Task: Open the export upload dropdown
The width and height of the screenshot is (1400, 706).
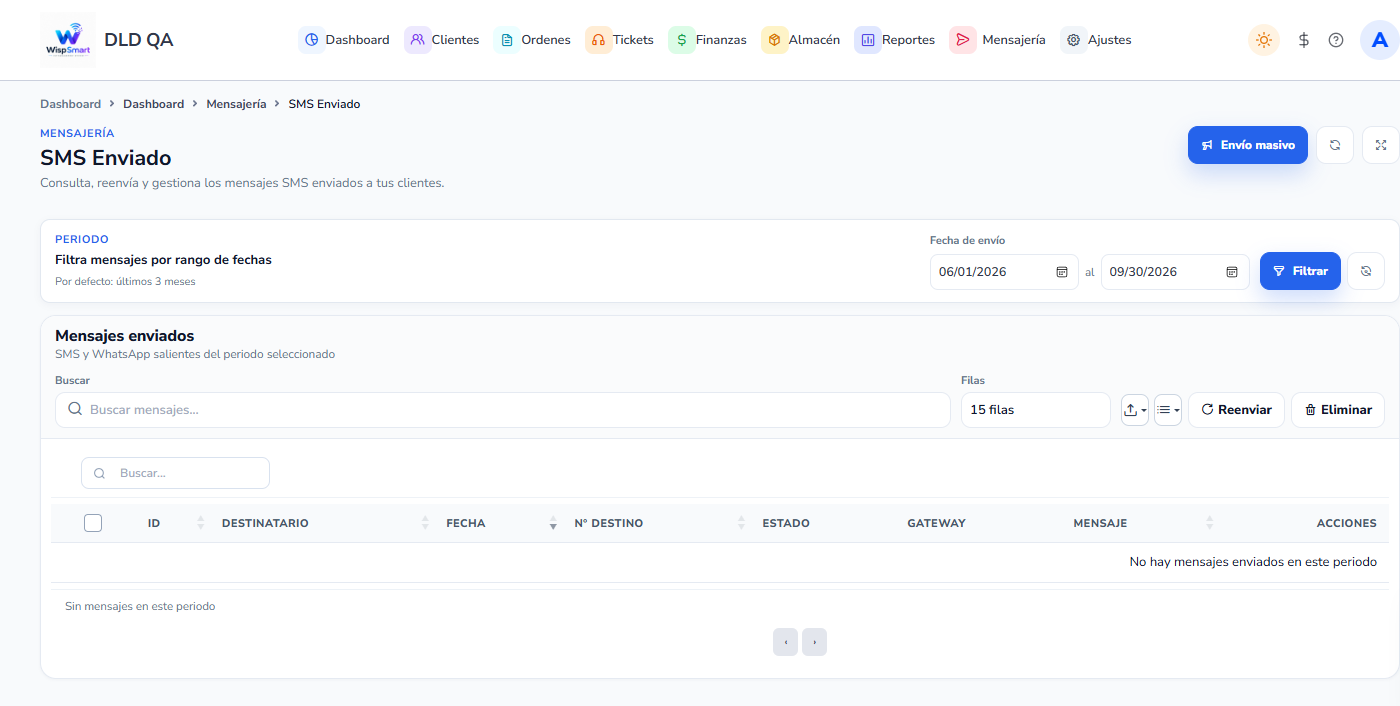Action: (1135, 410)
